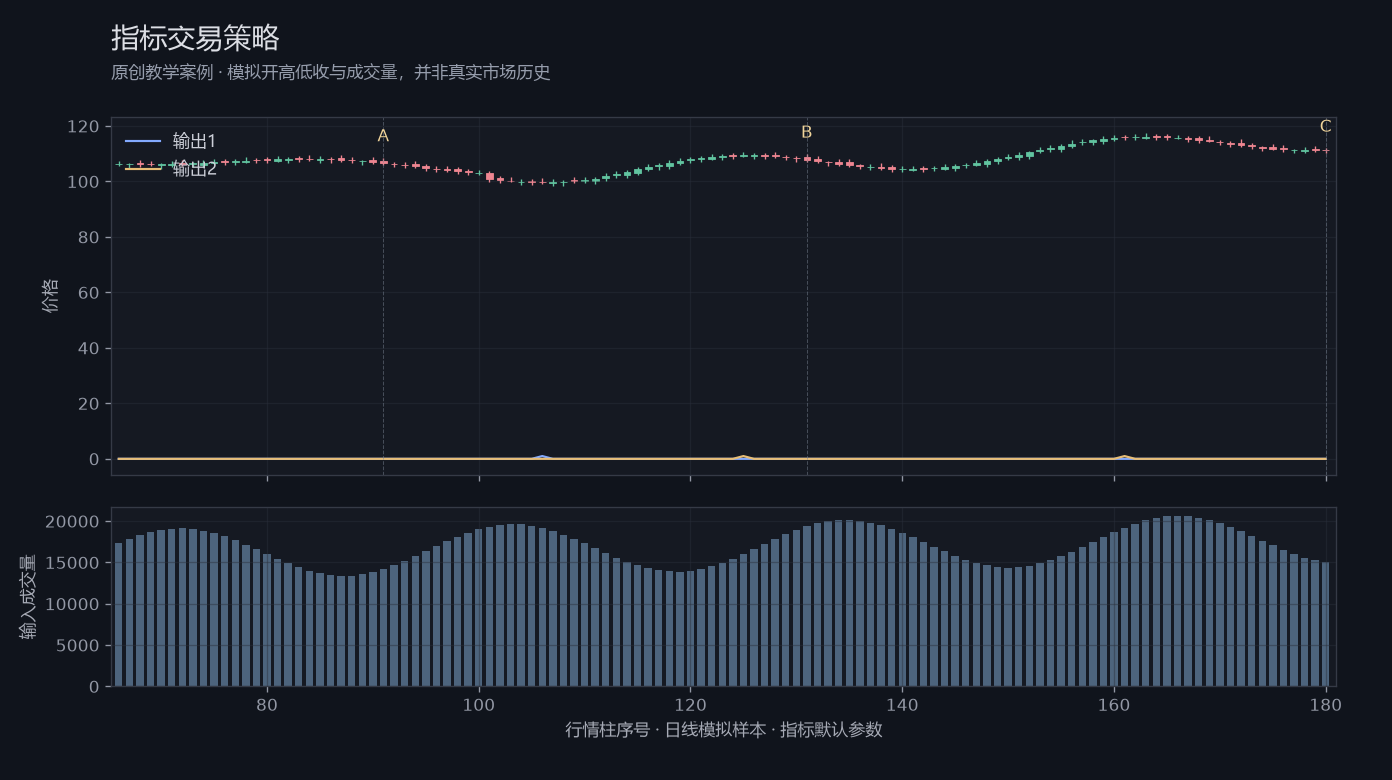The image size is (1392, 780).
Task: Click x-axis tick label 80
Action: (267, 704)
